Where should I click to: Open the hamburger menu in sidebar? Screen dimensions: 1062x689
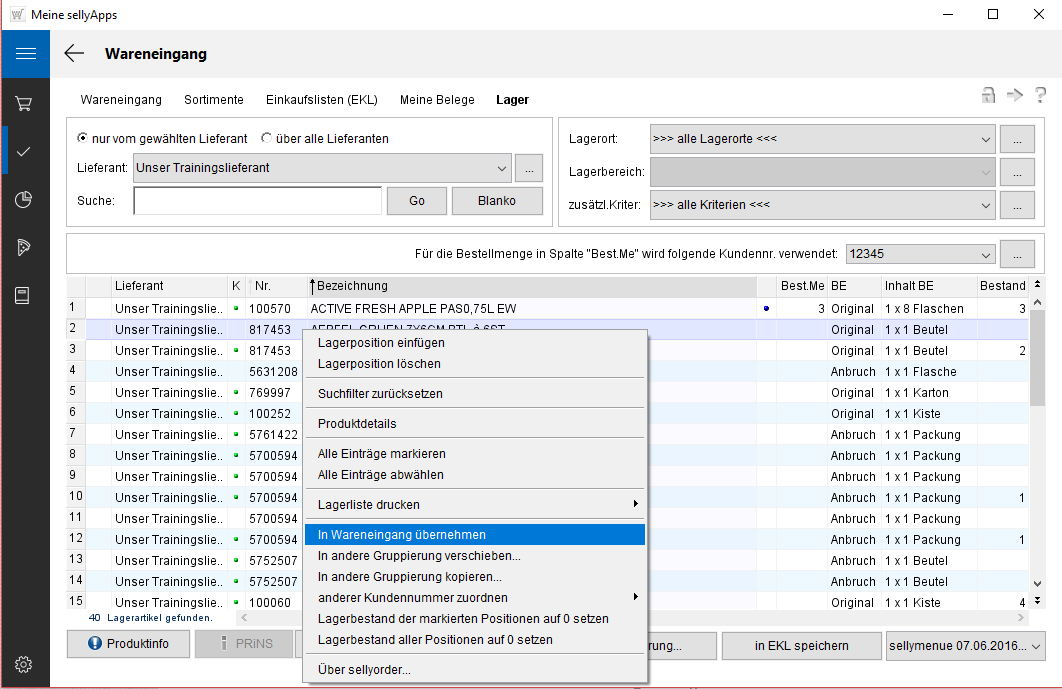pyautogui.click(x=25, y=54)
